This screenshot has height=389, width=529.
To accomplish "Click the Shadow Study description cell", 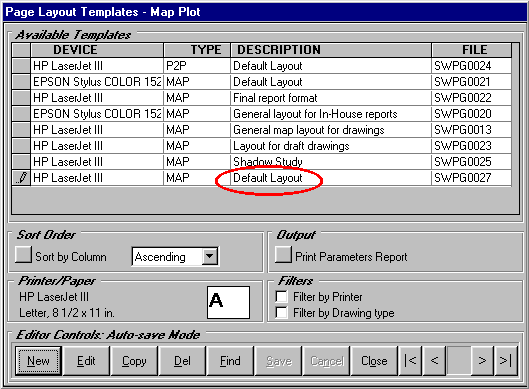I will [x=331, y=162].
